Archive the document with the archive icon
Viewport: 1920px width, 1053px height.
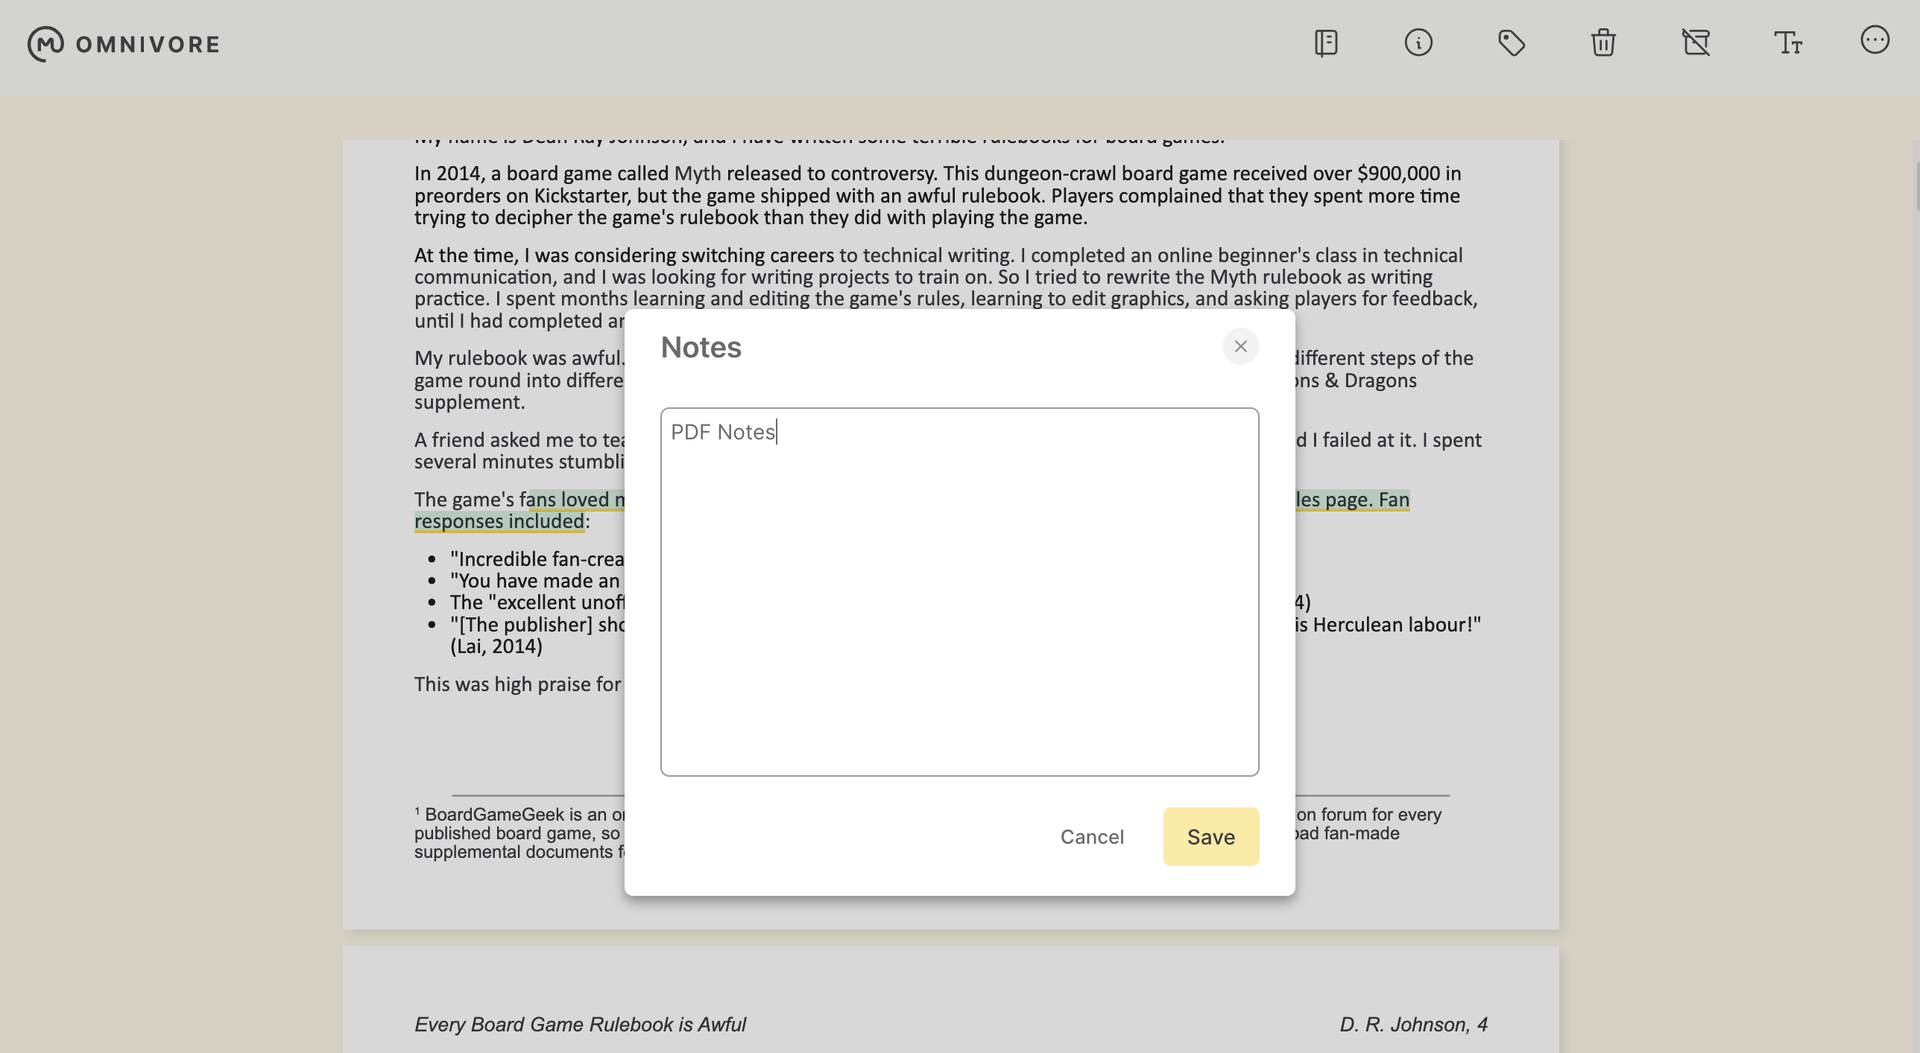click(x=1696, y=43)
